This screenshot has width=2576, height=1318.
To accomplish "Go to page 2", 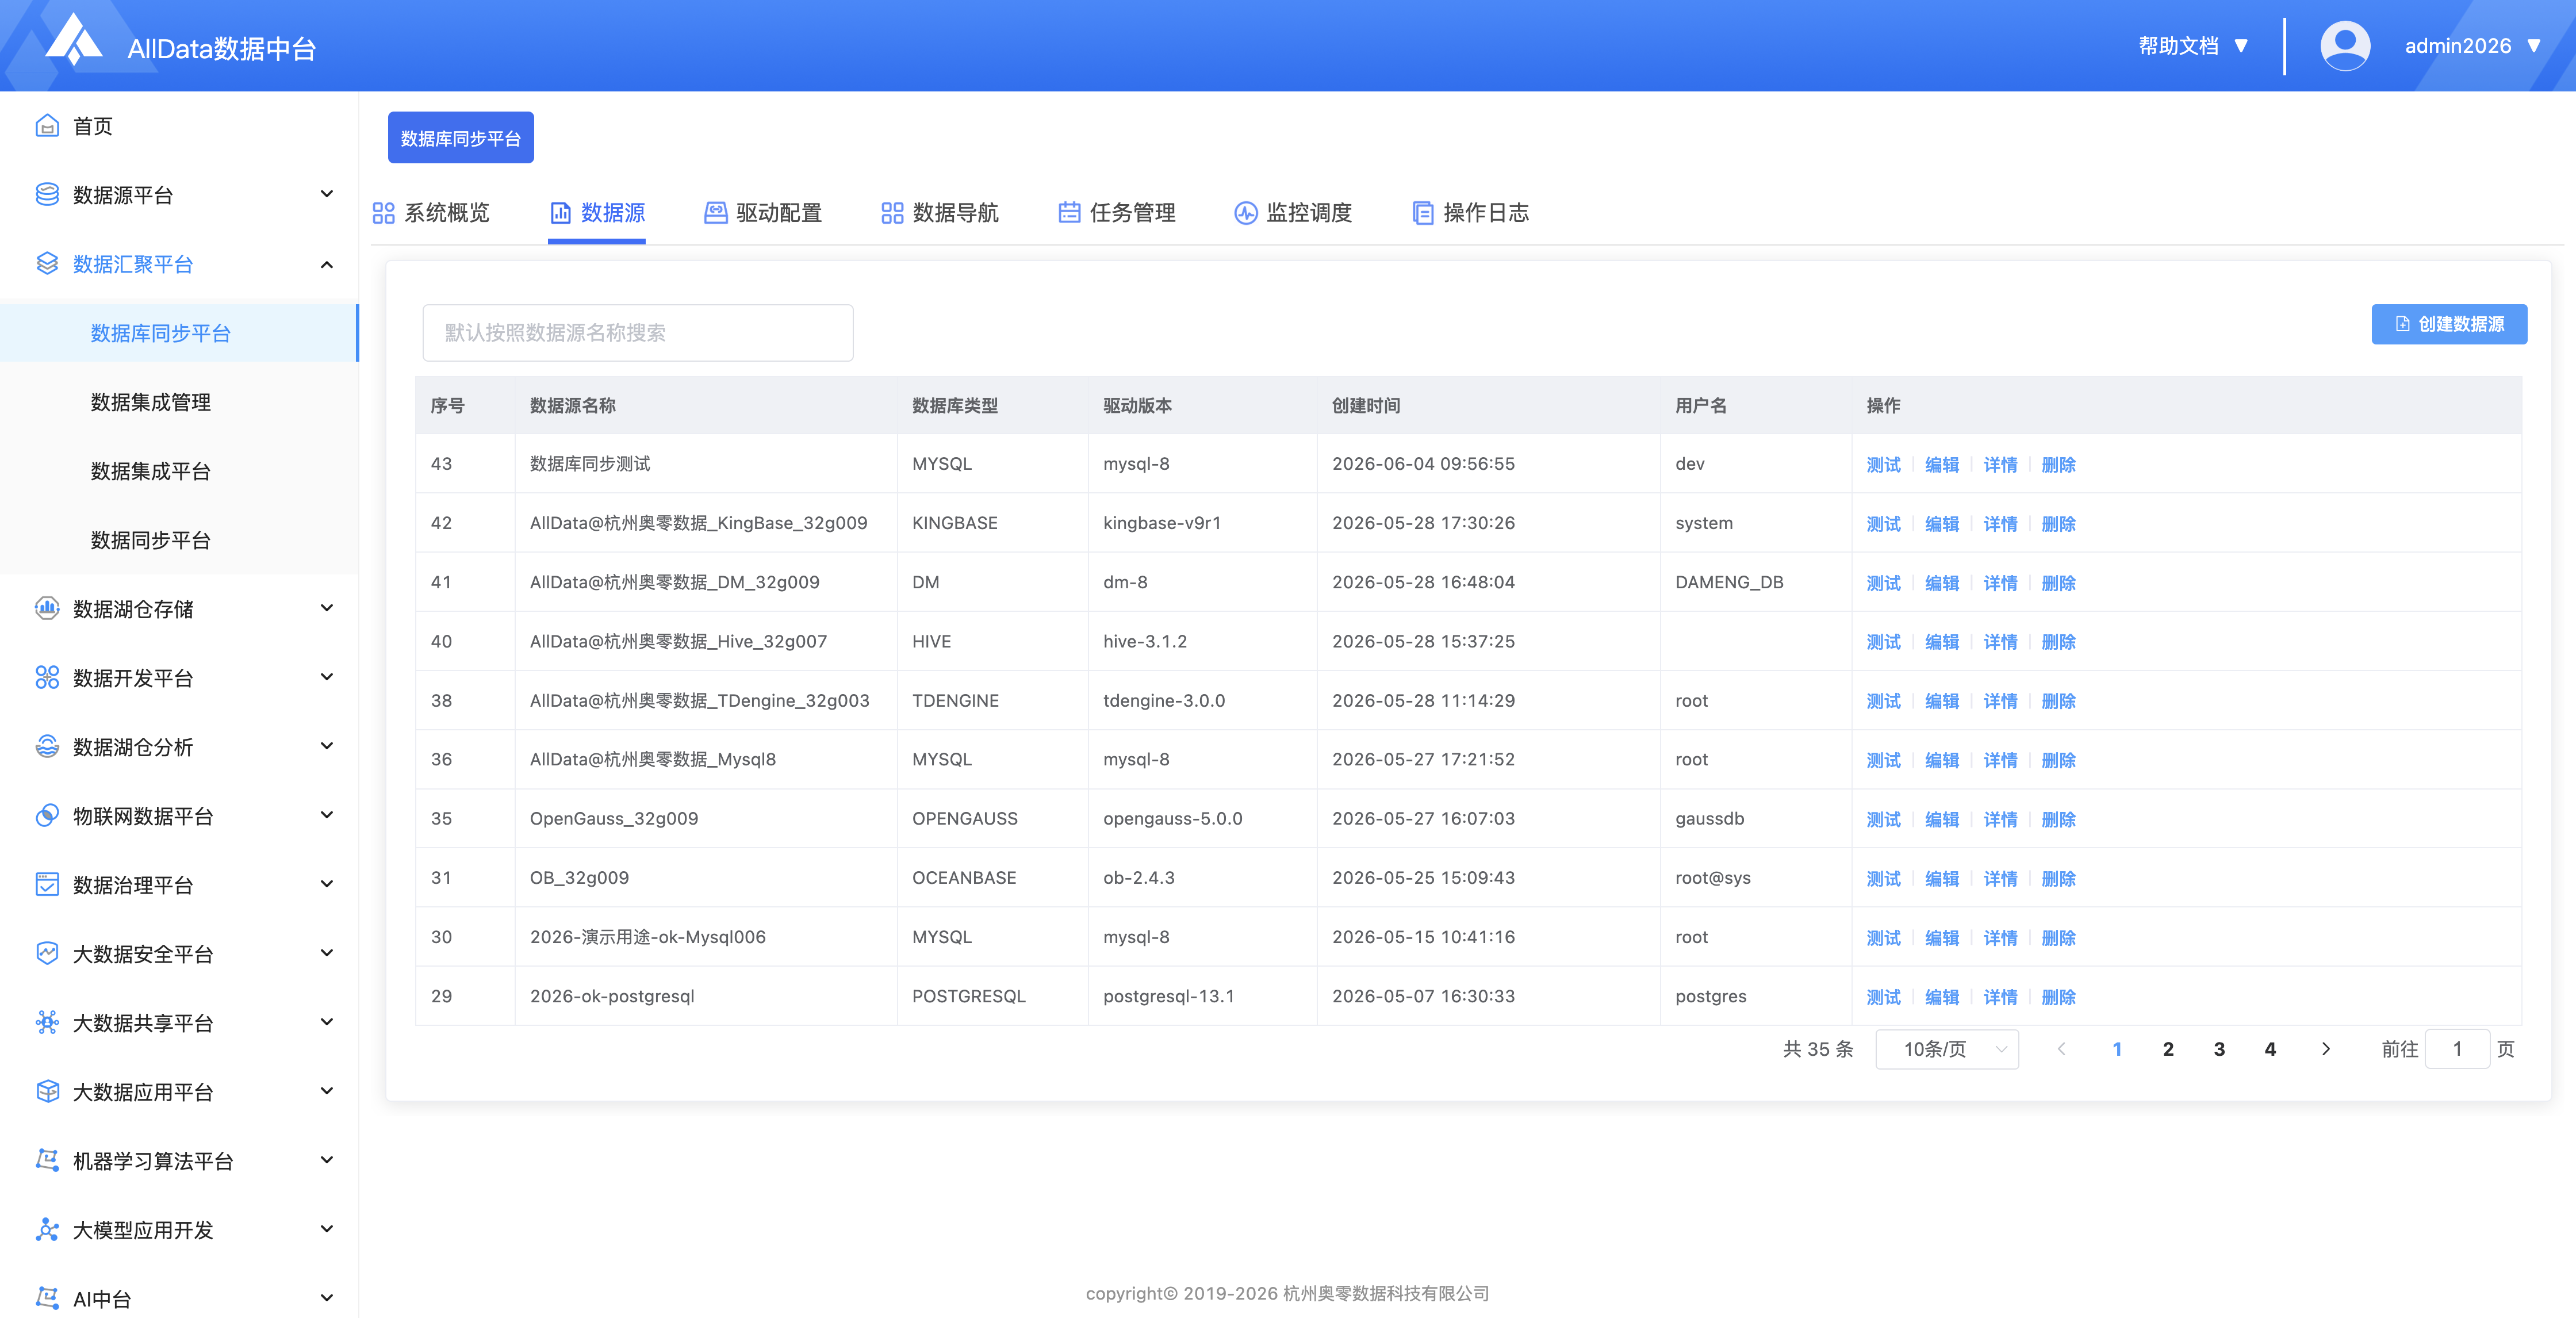I will tap(2168, 1049).
